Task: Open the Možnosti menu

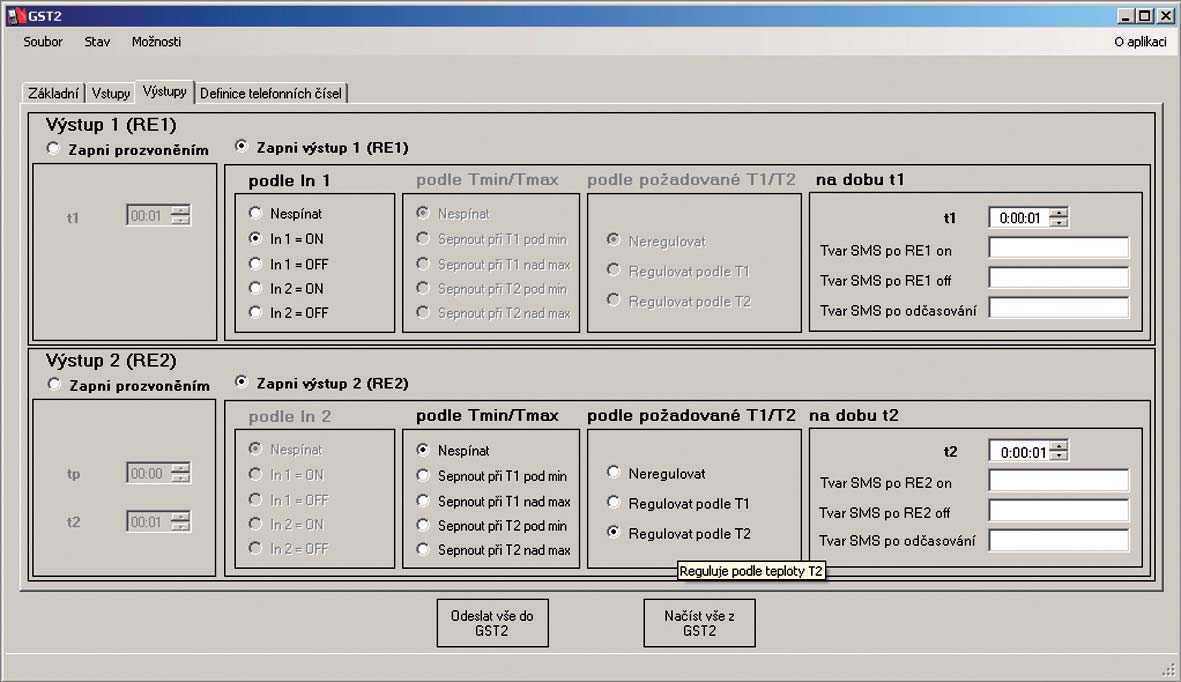Action: pyautogui.click(x=157, y=41)
